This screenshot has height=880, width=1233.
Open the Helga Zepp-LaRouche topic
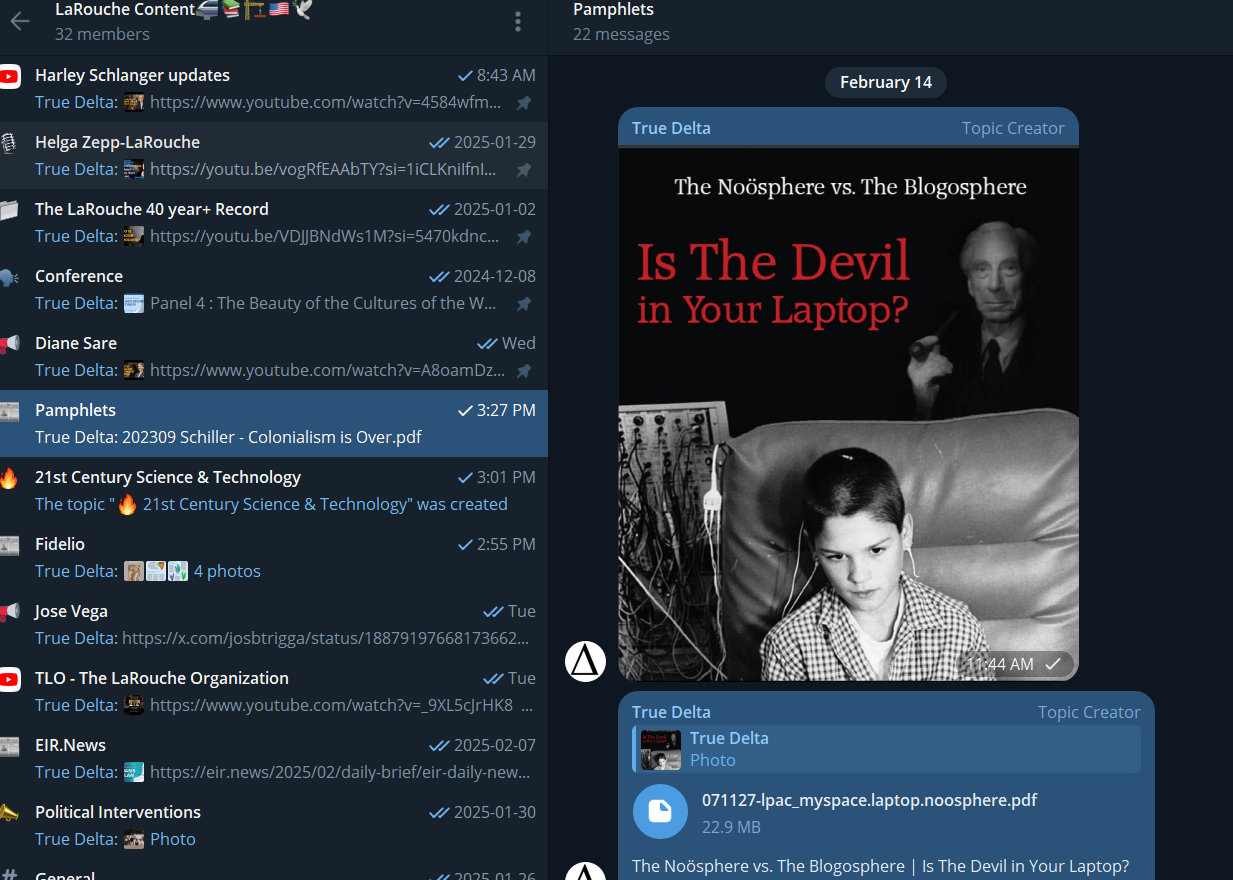click(x=274, y=155)
